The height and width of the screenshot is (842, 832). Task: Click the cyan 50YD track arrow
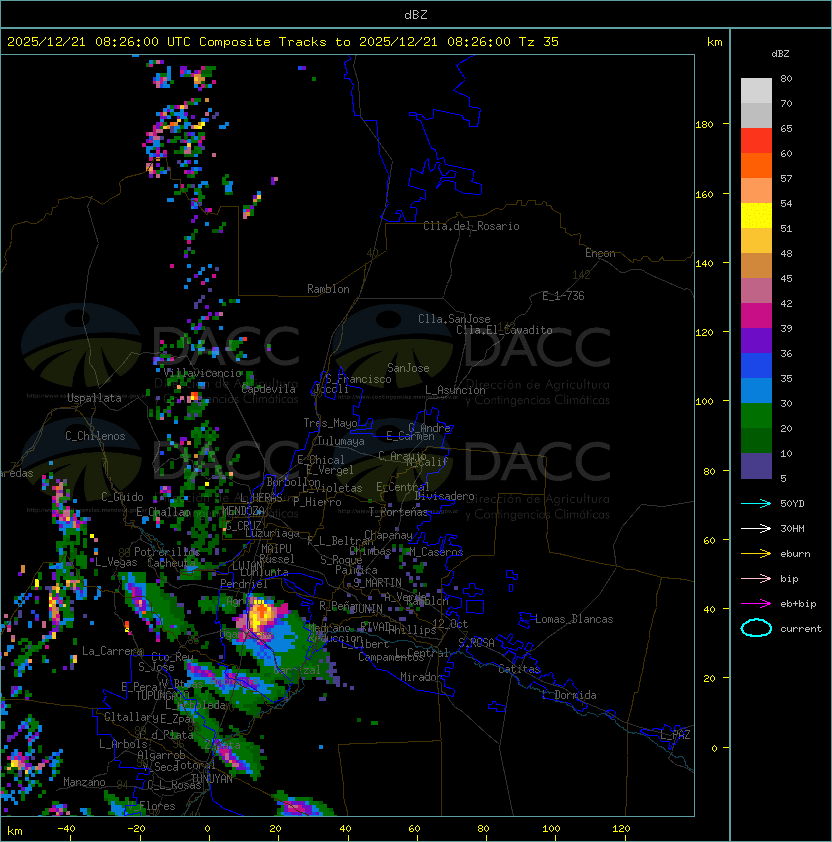[756, 503]
